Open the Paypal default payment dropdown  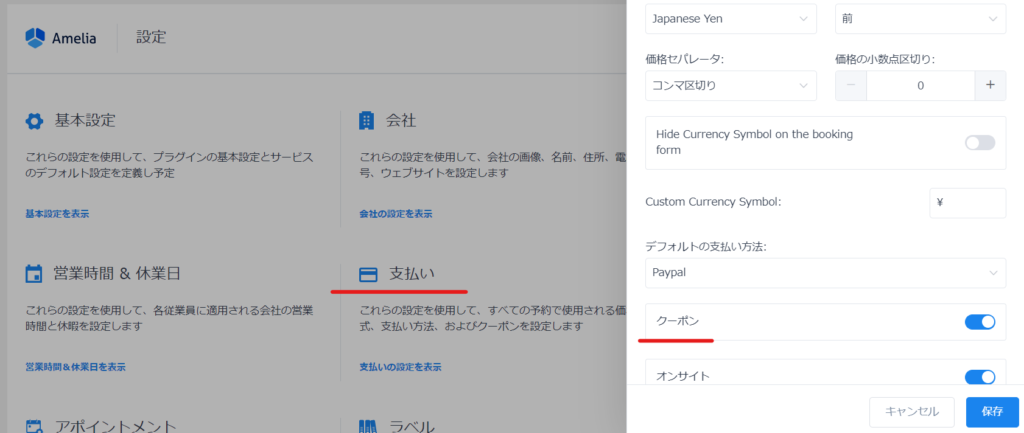point(825,272)
